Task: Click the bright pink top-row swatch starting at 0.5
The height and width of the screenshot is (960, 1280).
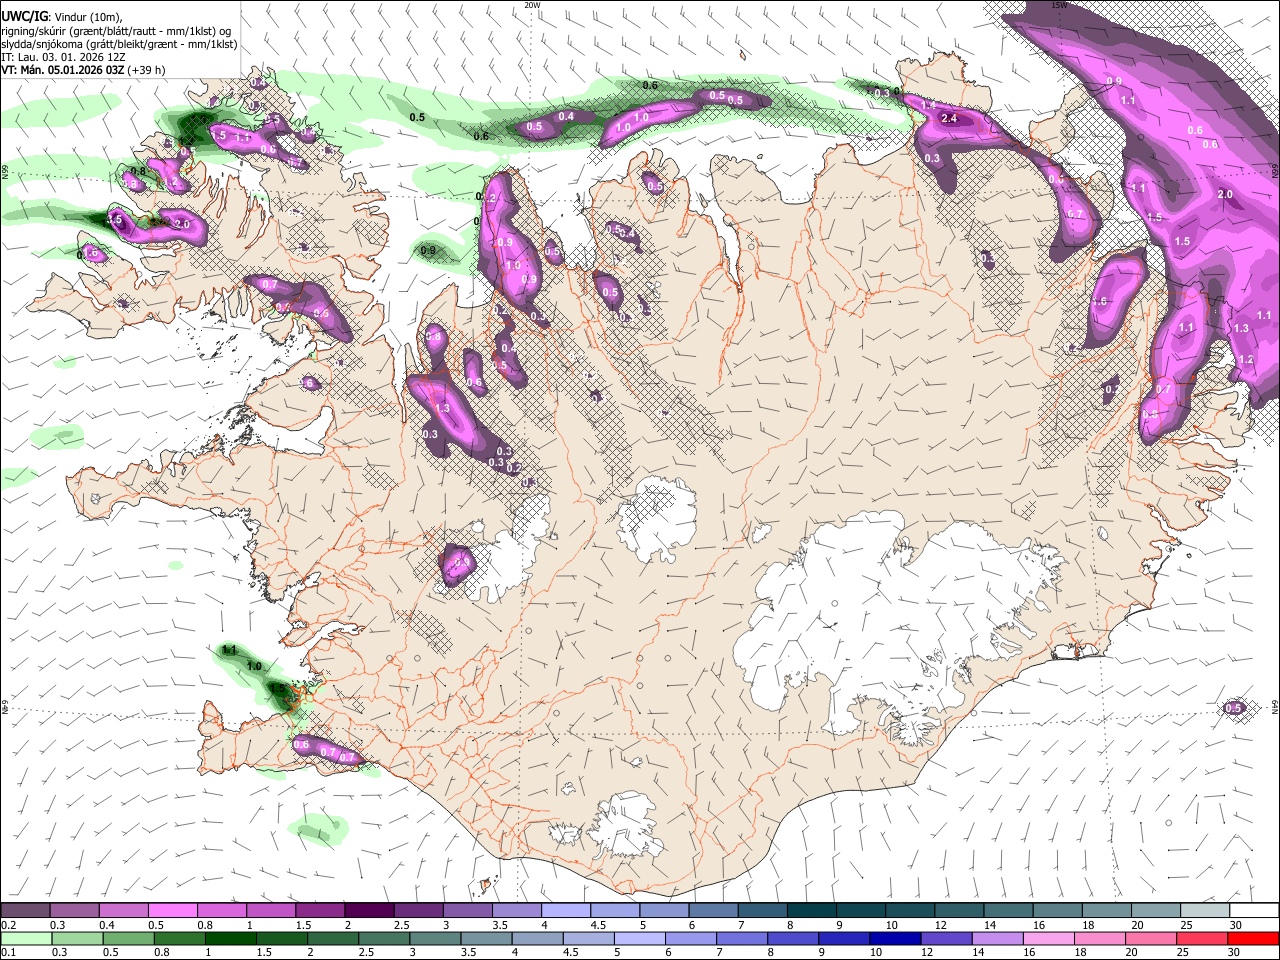Action: [x=173, y=911]
